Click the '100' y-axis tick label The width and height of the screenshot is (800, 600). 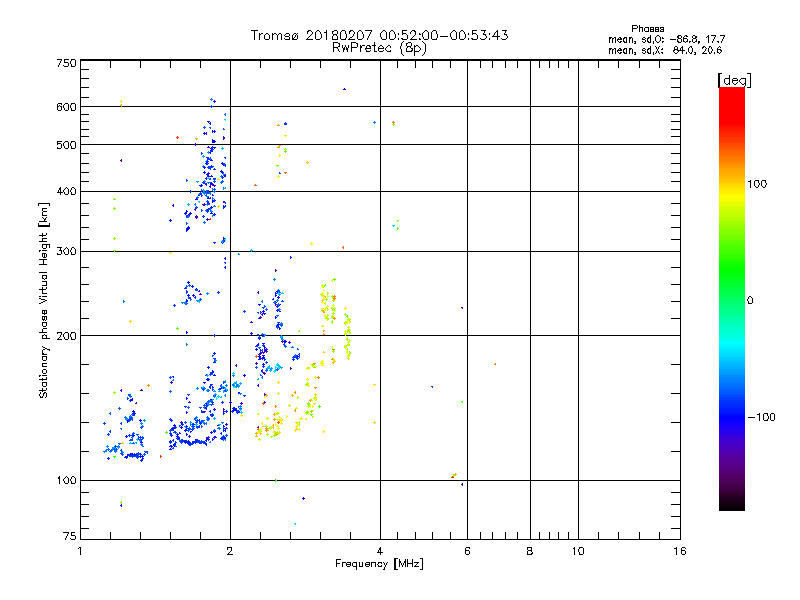66,480
